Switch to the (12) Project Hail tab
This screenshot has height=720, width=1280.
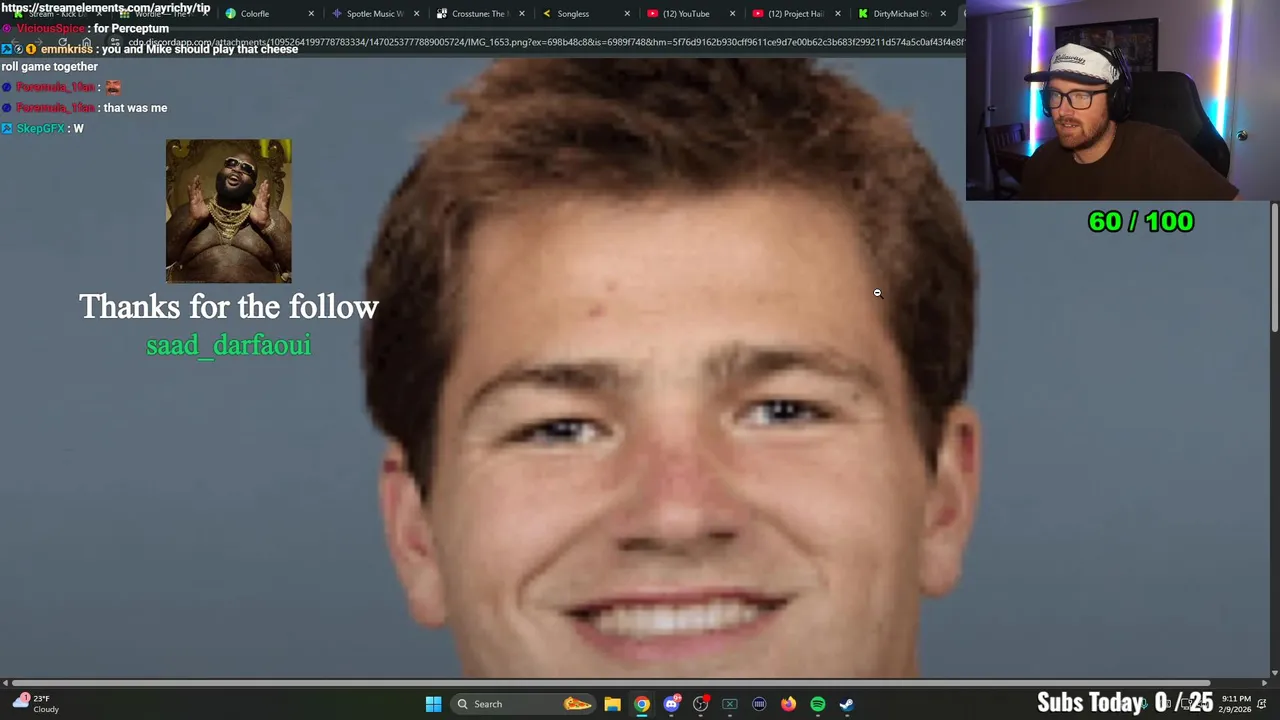pos(795,14)
